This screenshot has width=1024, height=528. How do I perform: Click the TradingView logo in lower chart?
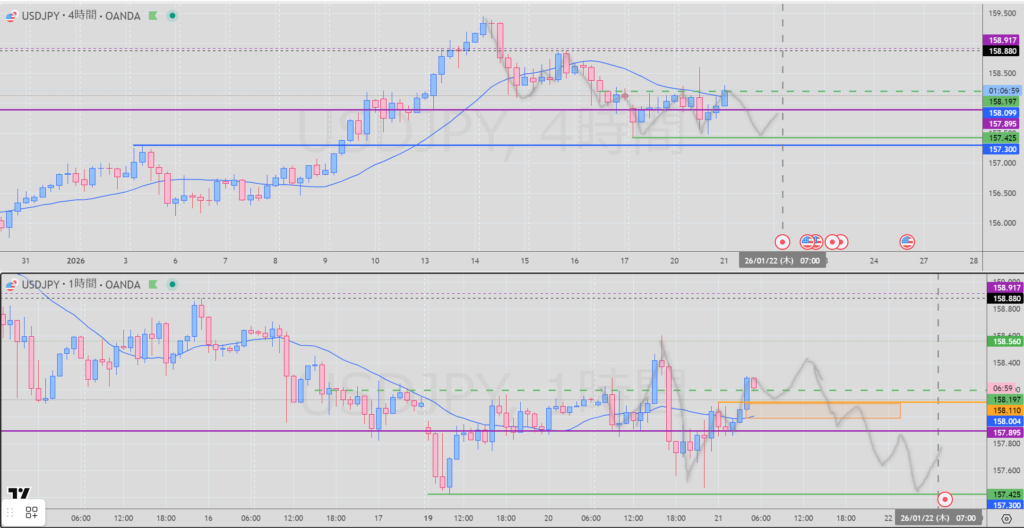[x=18, y=494]
